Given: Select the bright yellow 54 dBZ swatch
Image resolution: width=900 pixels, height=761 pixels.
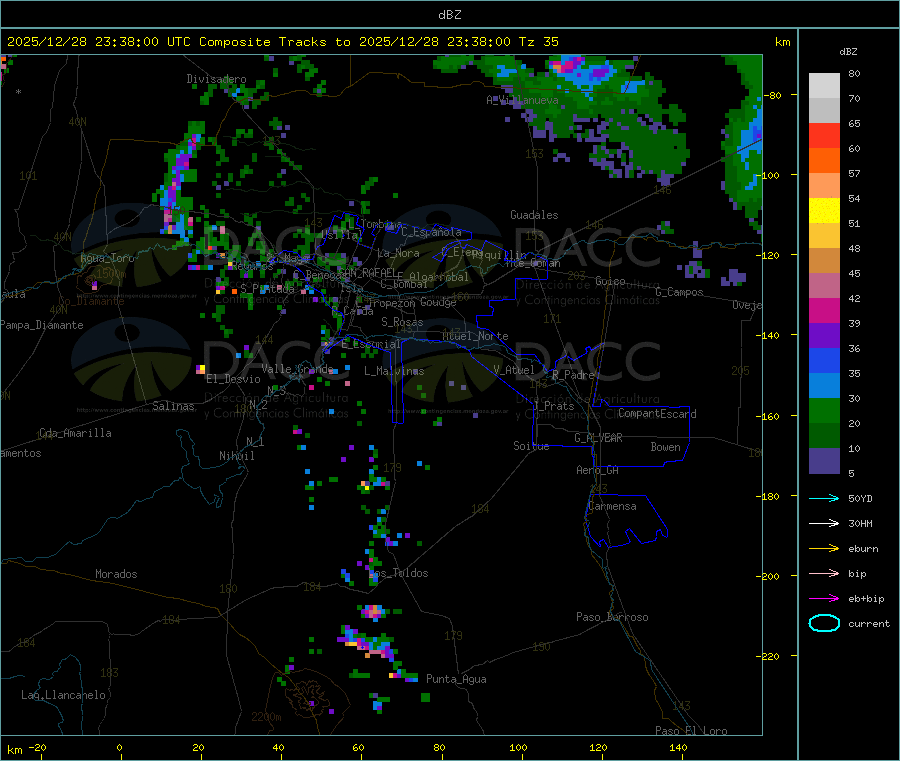Looking at the screenshot, I should point(824,211).
